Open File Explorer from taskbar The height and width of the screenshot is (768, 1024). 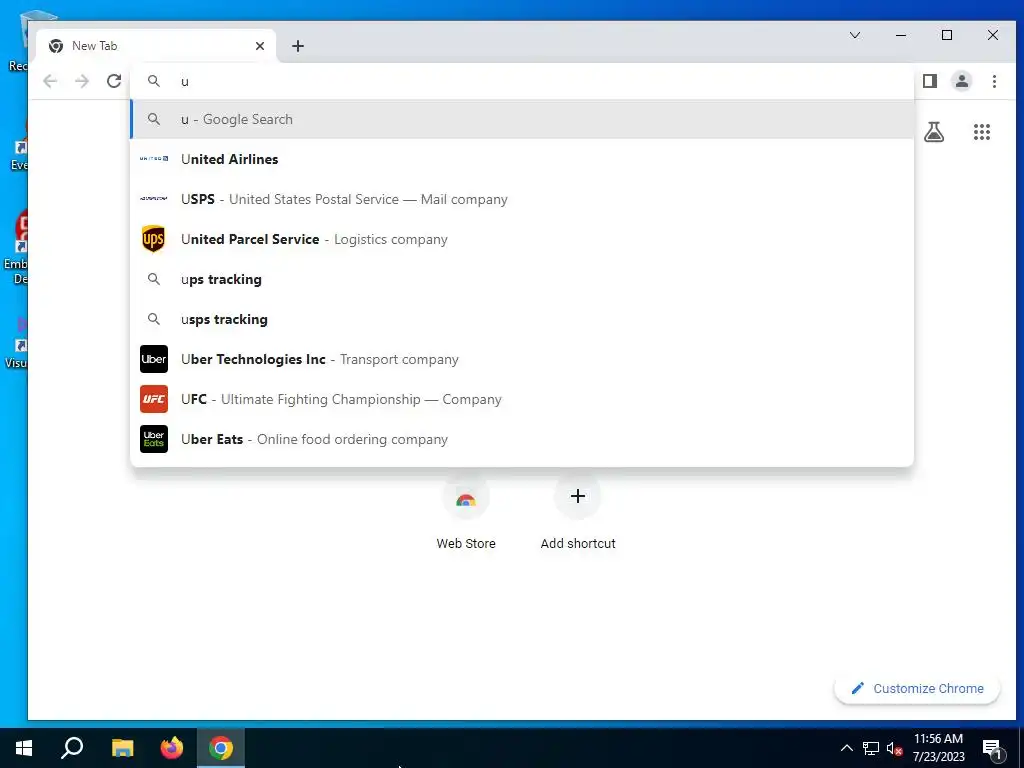(122, 748)
